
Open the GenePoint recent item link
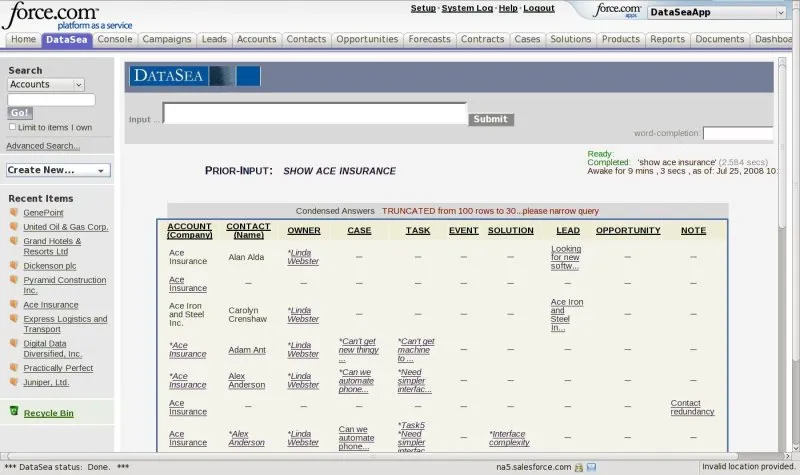pos(43,213)
